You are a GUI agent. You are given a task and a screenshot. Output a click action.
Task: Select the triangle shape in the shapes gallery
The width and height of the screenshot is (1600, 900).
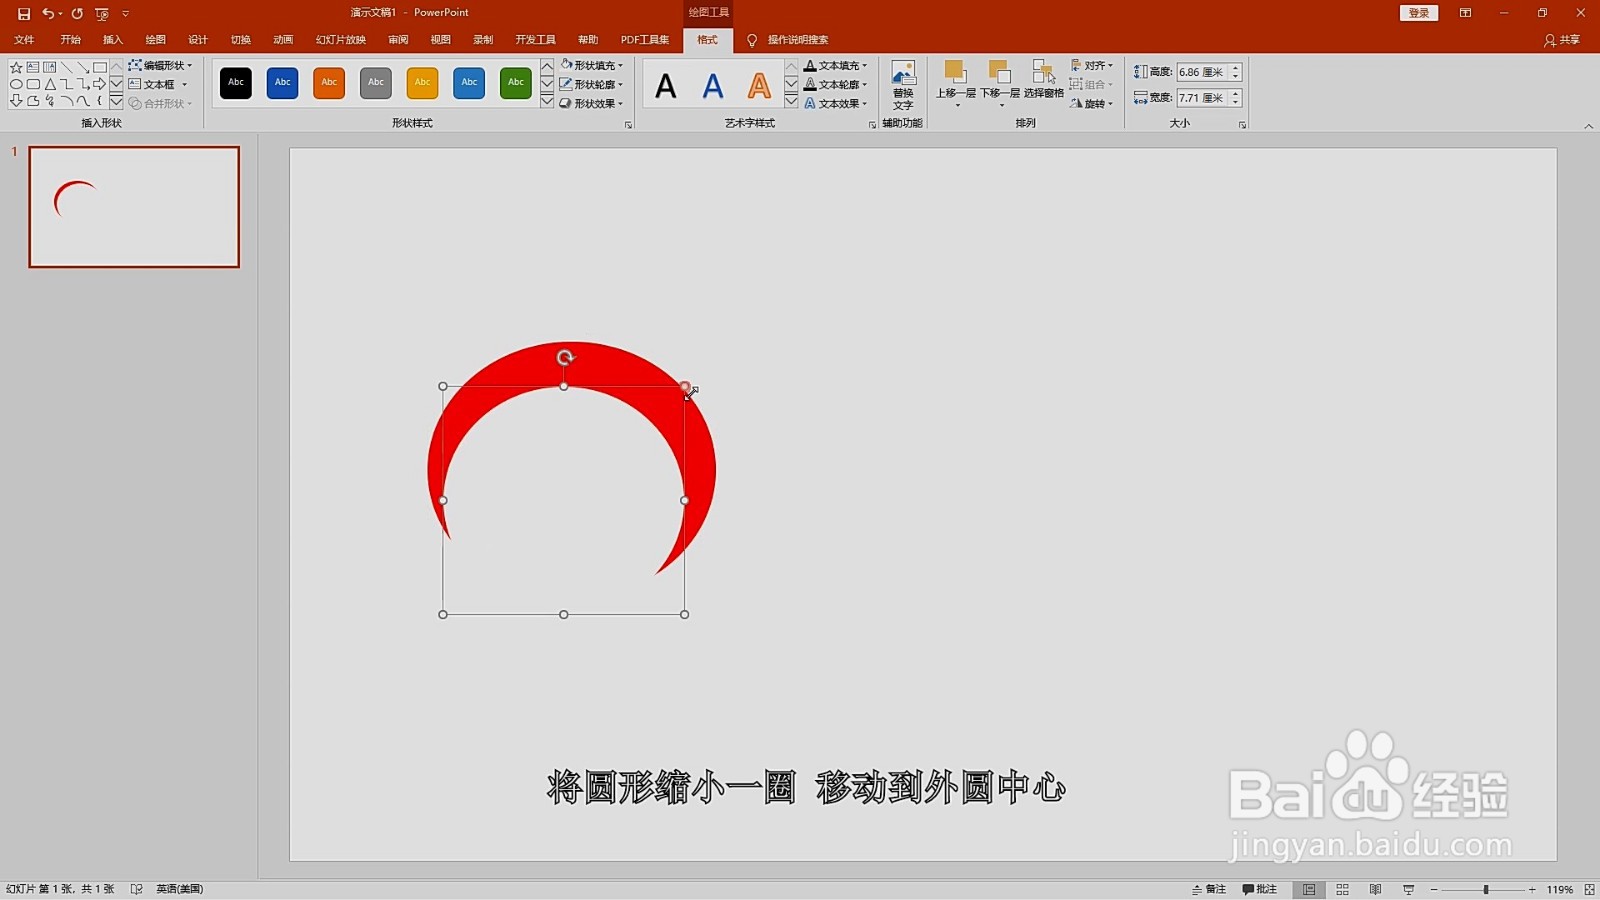click(x=50, y=84)
